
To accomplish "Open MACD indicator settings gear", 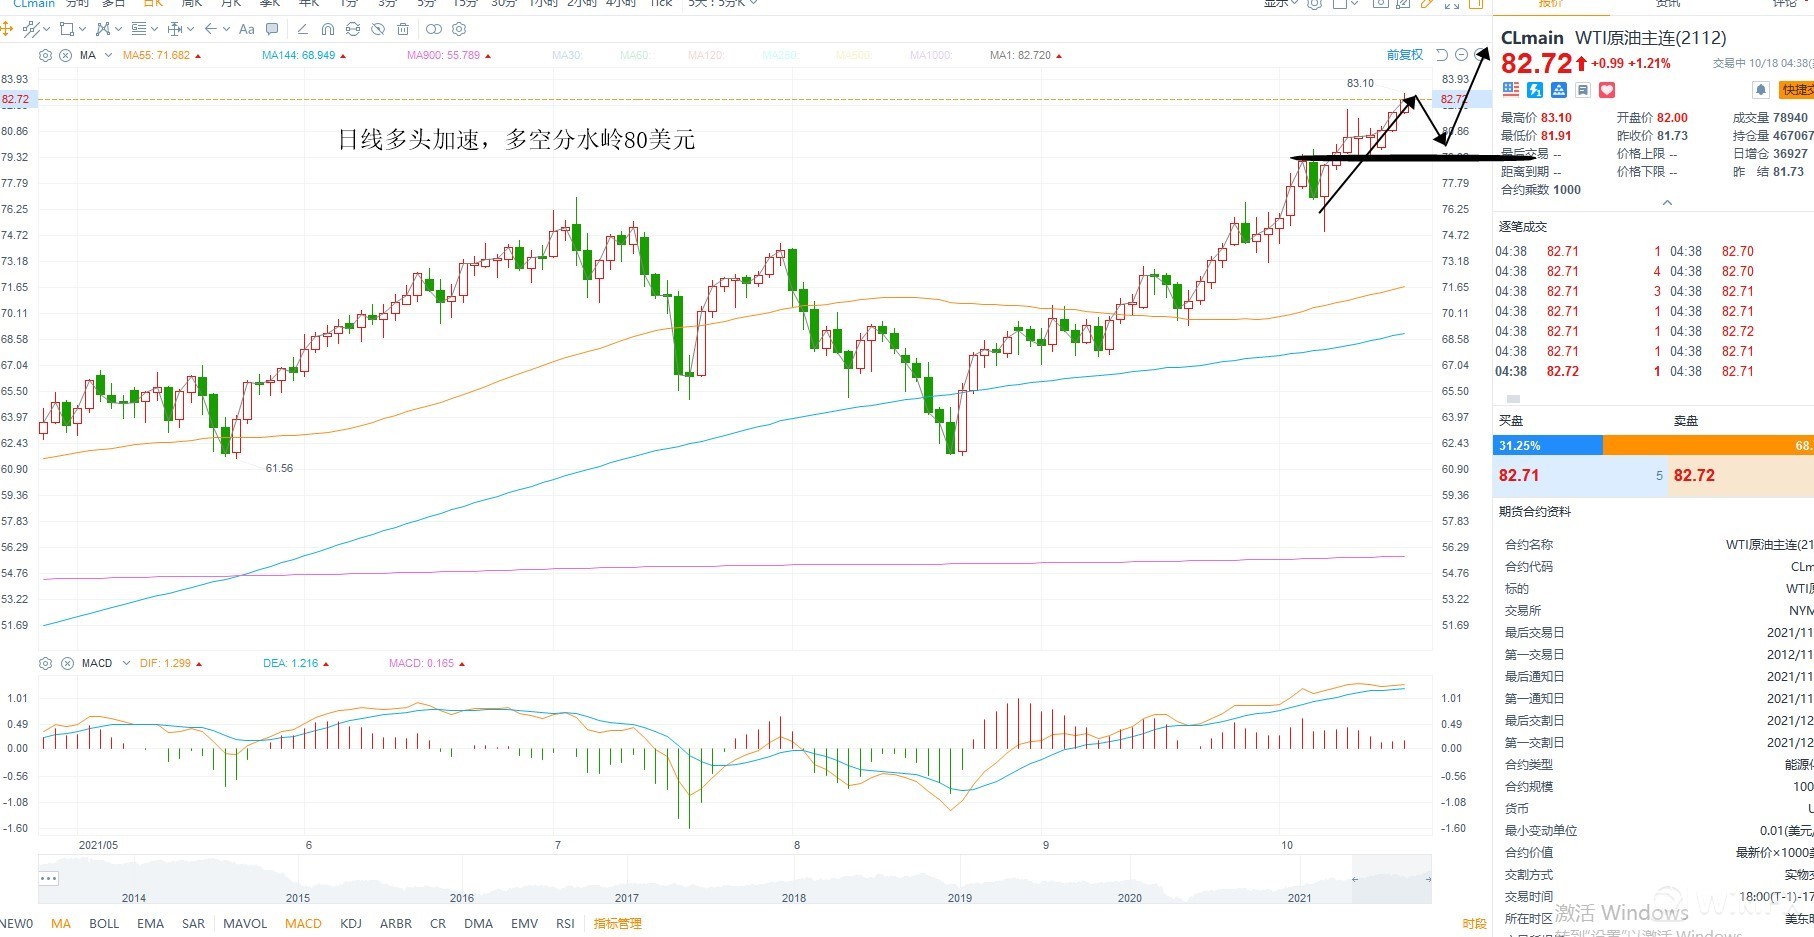I will [45, 663].
